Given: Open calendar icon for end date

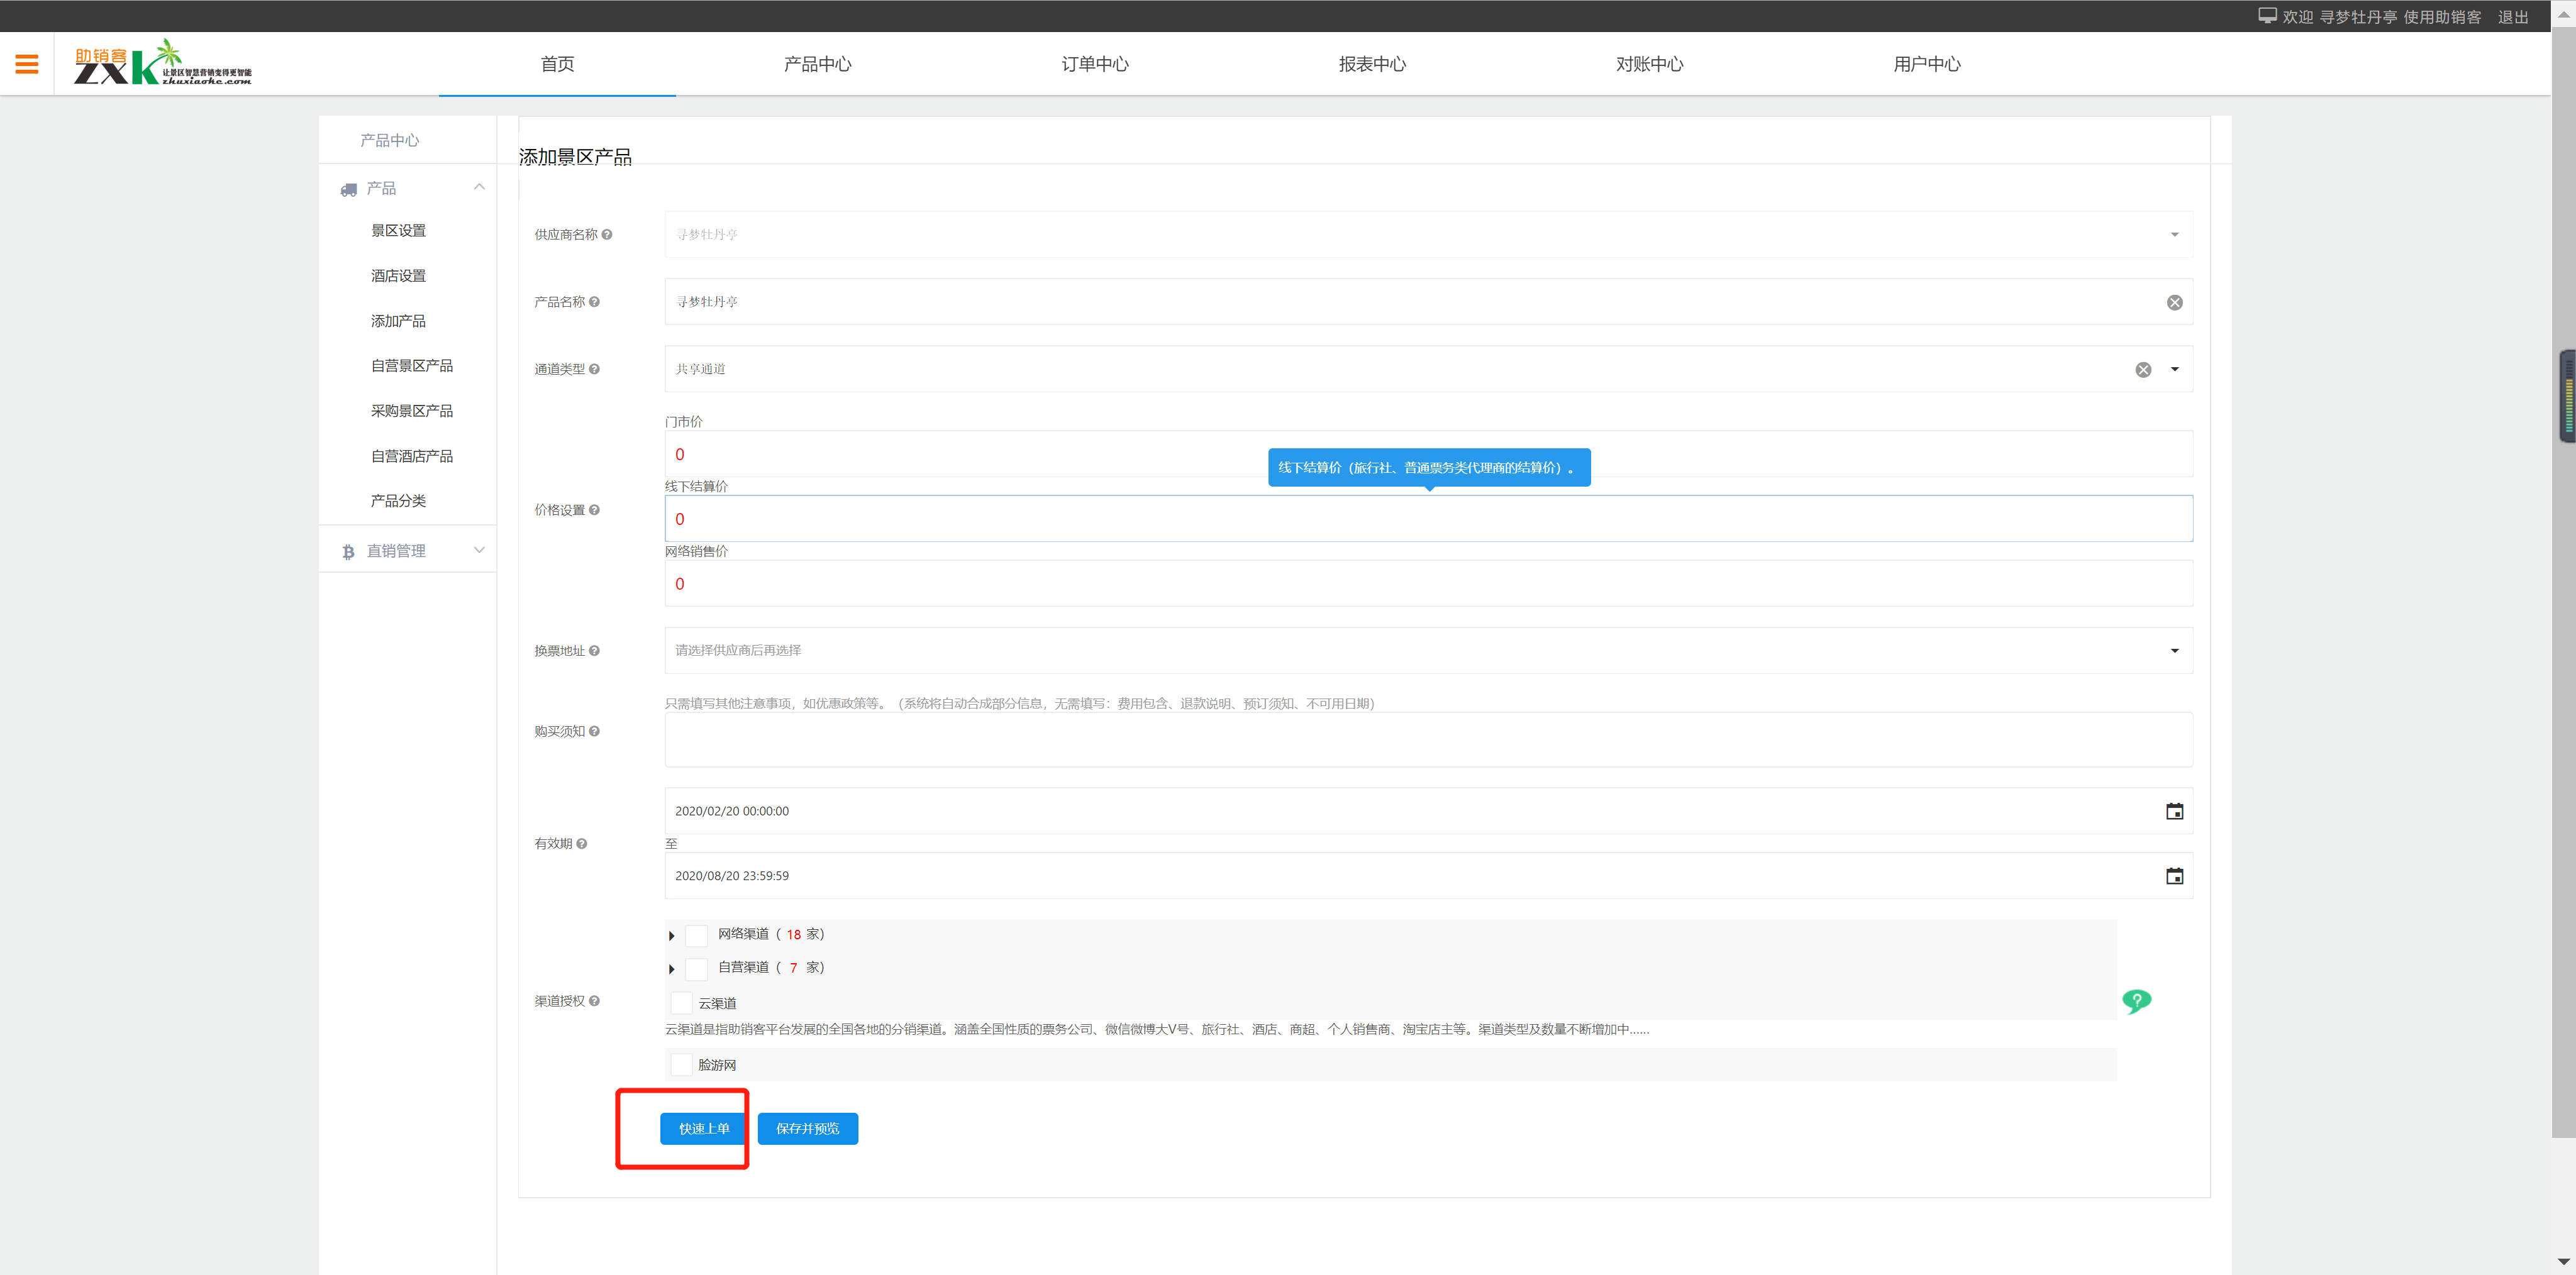Looking at the screenshot, I should [x=2174, y=876].
